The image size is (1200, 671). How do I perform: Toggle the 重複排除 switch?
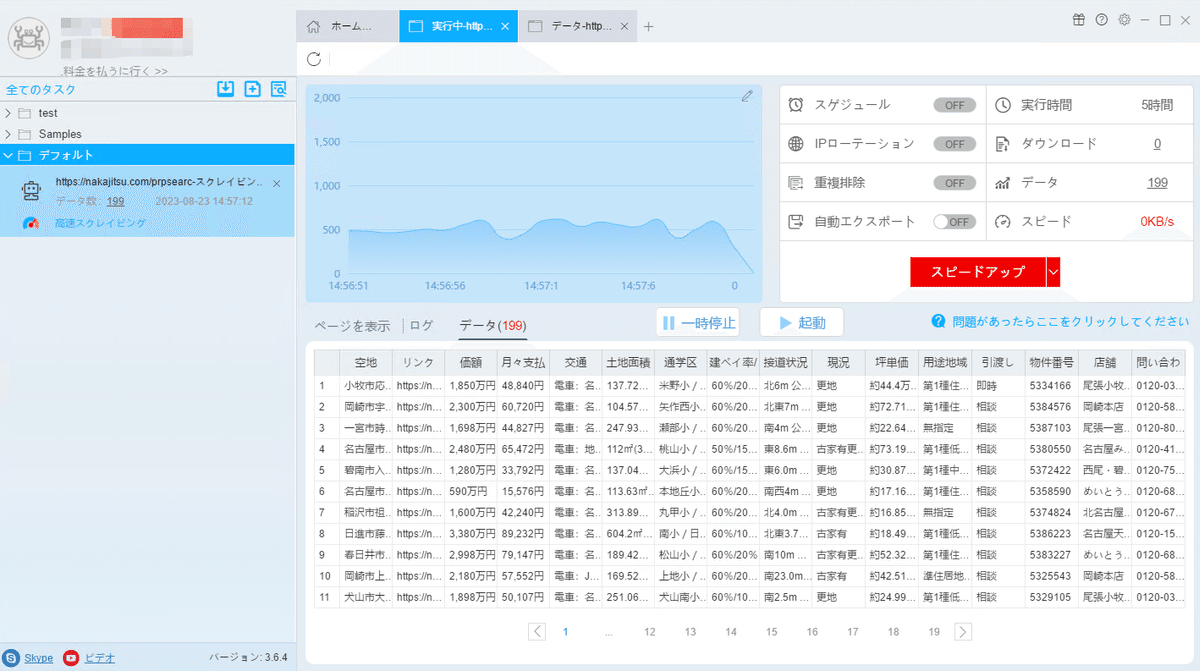pyautogui.click(x=955, y=183)
